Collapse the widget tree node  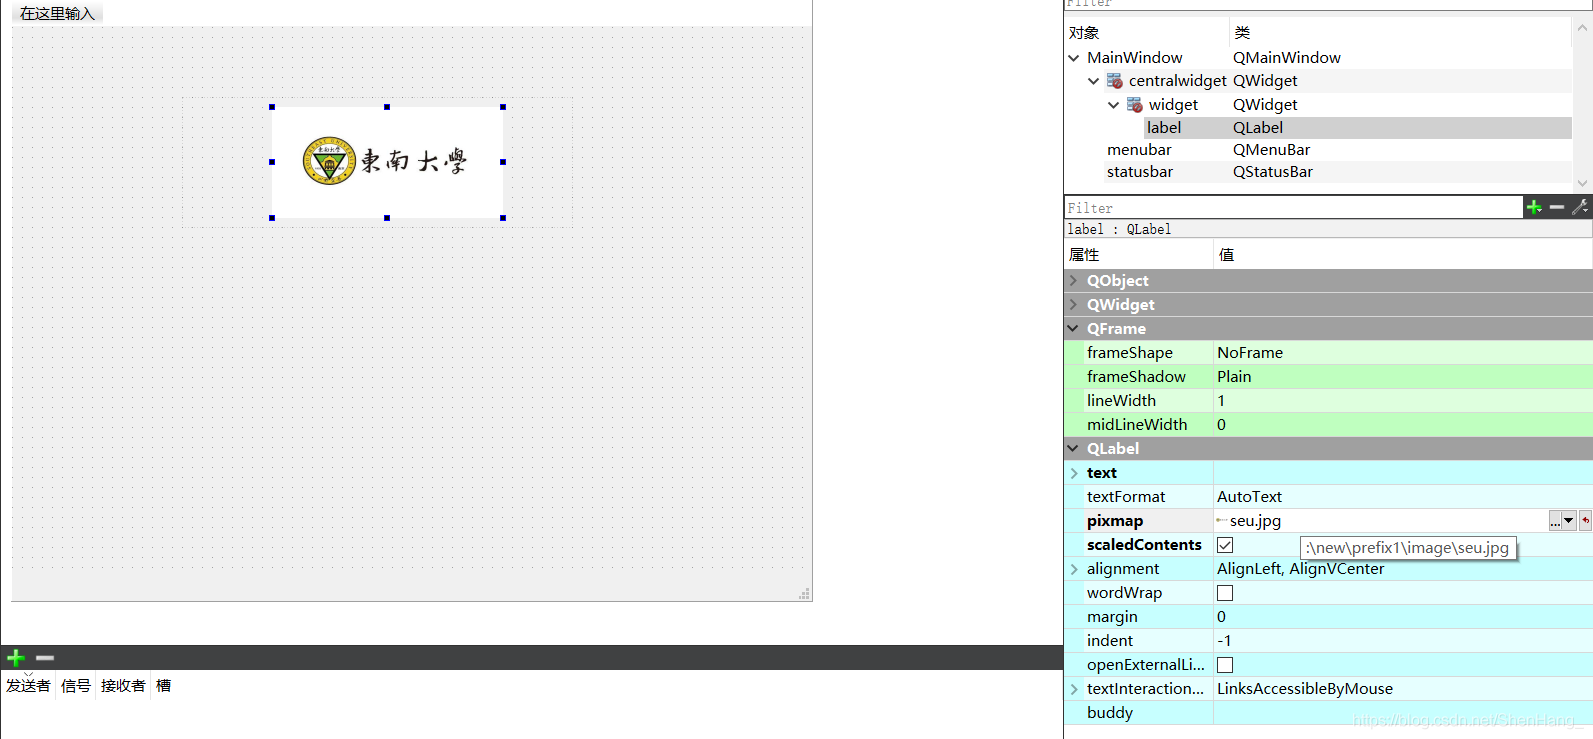pos(1114,104)
